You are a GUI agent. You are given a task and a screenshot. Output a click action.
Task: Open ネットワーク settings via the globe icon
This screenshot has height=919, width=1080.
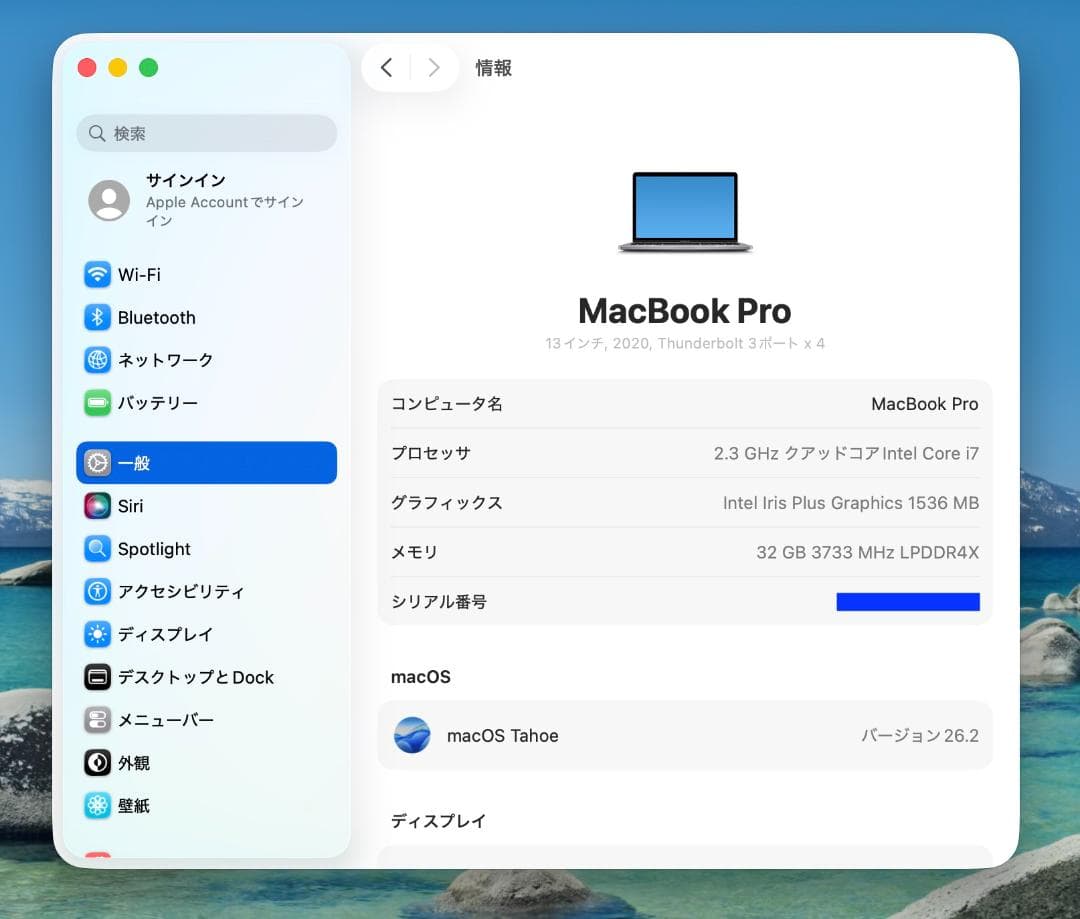97,360
